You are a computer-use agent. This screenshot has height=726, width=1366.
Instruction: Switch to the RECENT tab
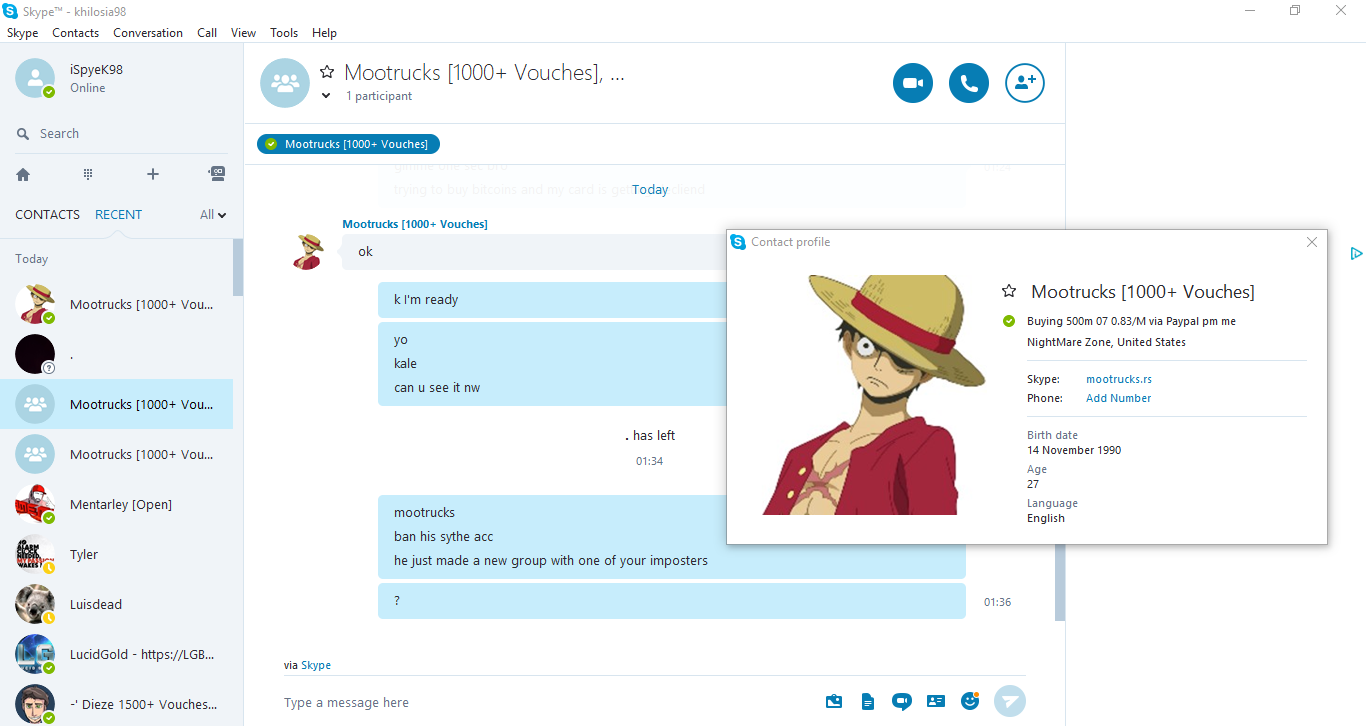(x=118, y=214)
